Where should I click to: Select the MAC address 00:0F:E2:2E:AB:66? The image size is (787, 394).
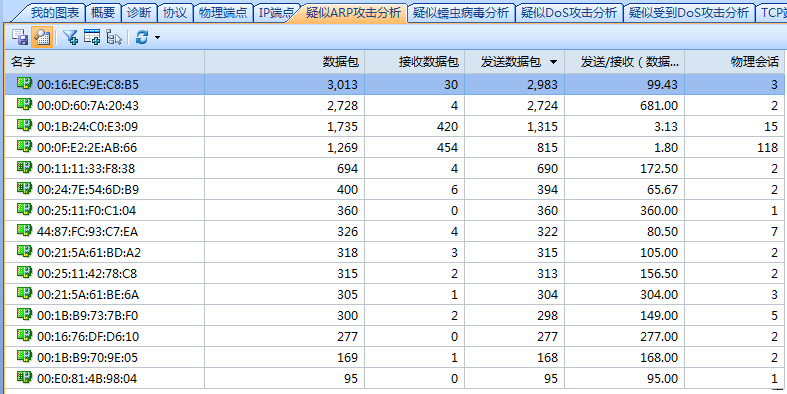coord(87,148)
